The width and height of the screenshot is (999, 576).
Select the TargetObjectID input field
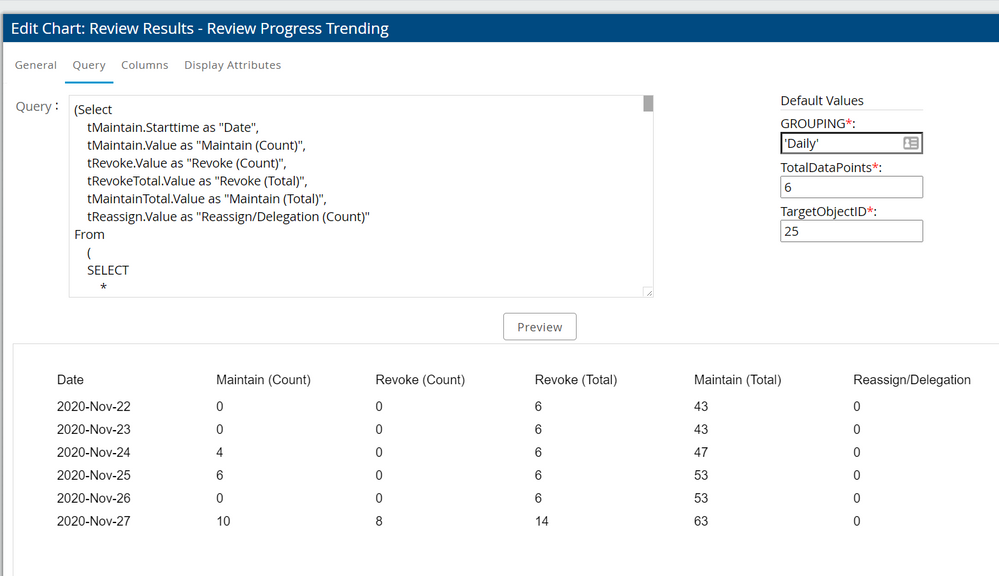pyautogui.click(x=851, y=231)
